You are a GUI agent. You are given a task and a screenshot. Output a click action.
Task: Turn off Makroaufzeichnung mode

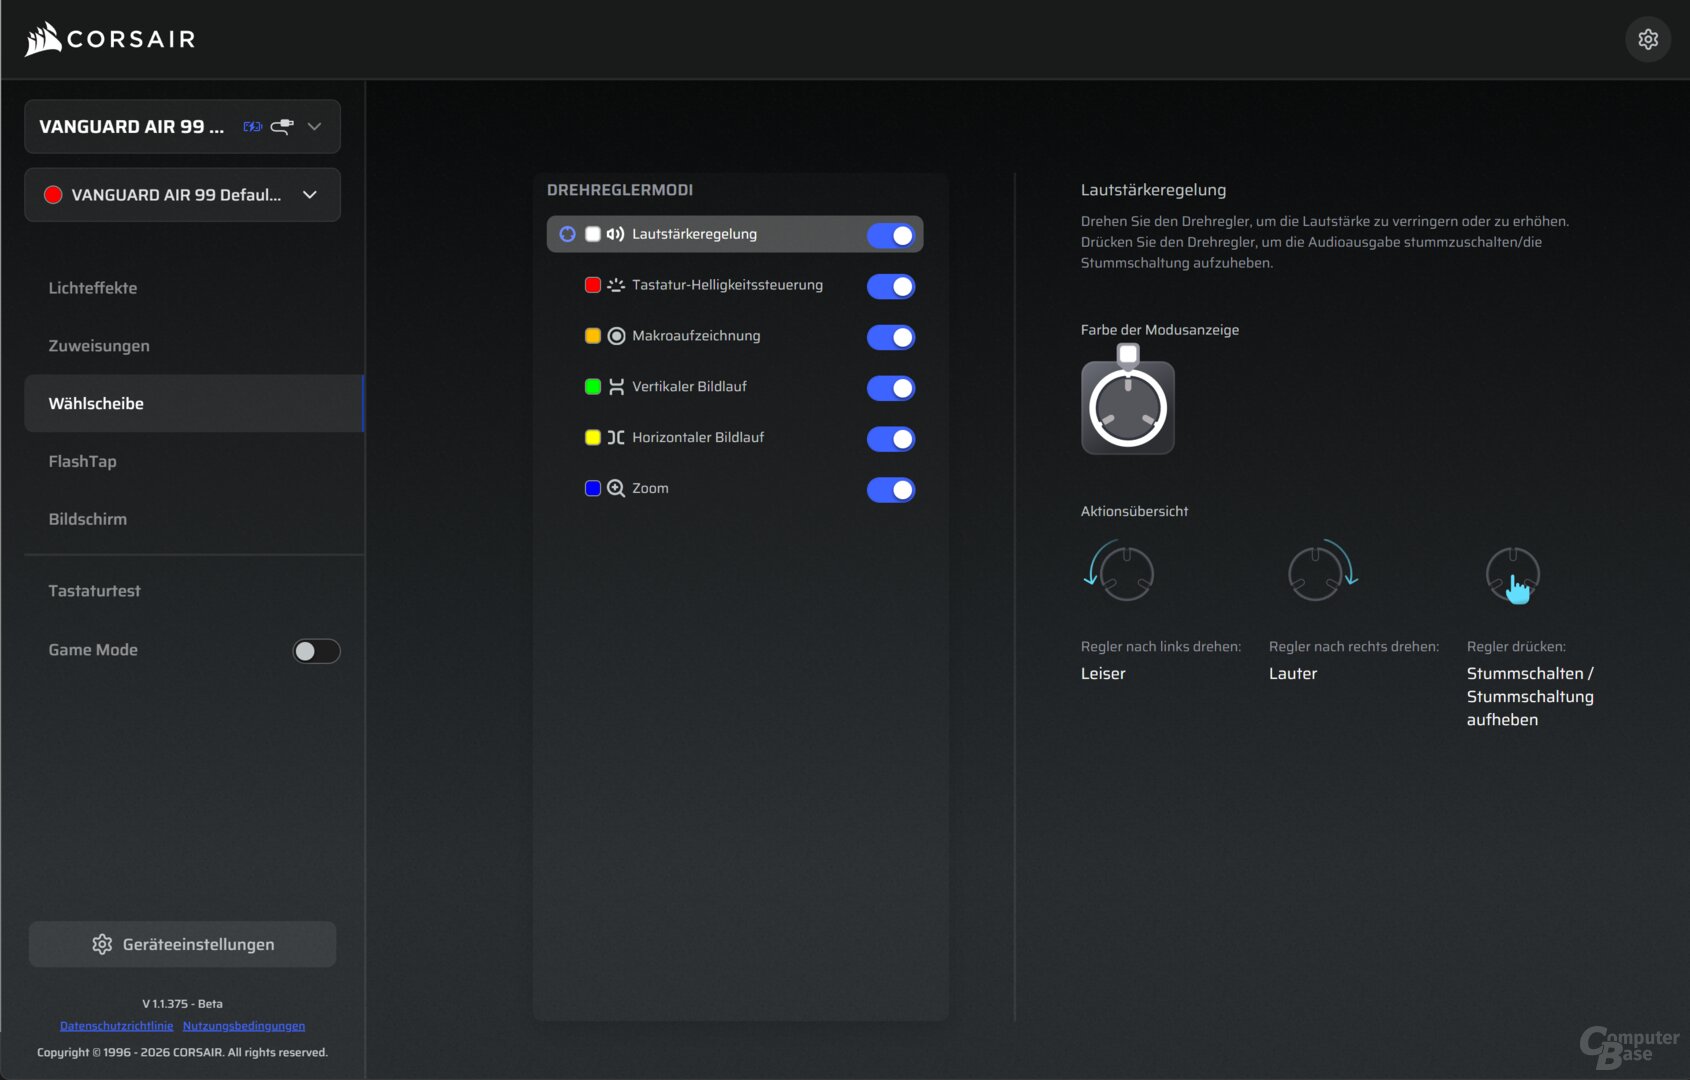click(890, 337)
